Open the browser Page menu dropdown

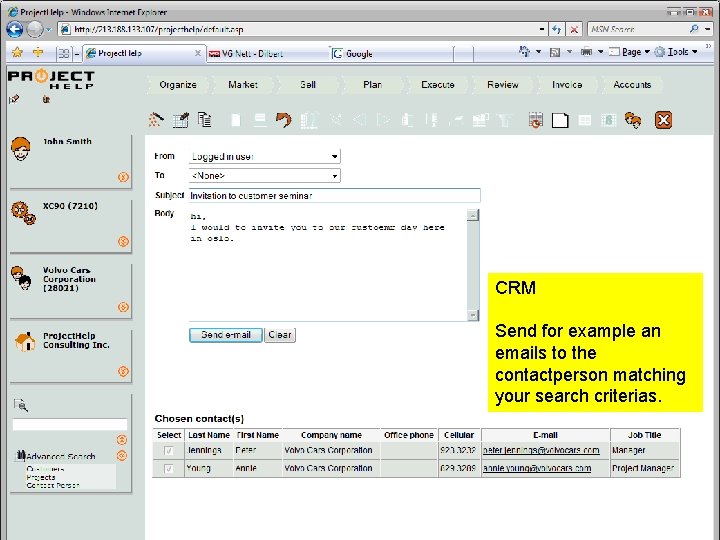tap(630, 52)
